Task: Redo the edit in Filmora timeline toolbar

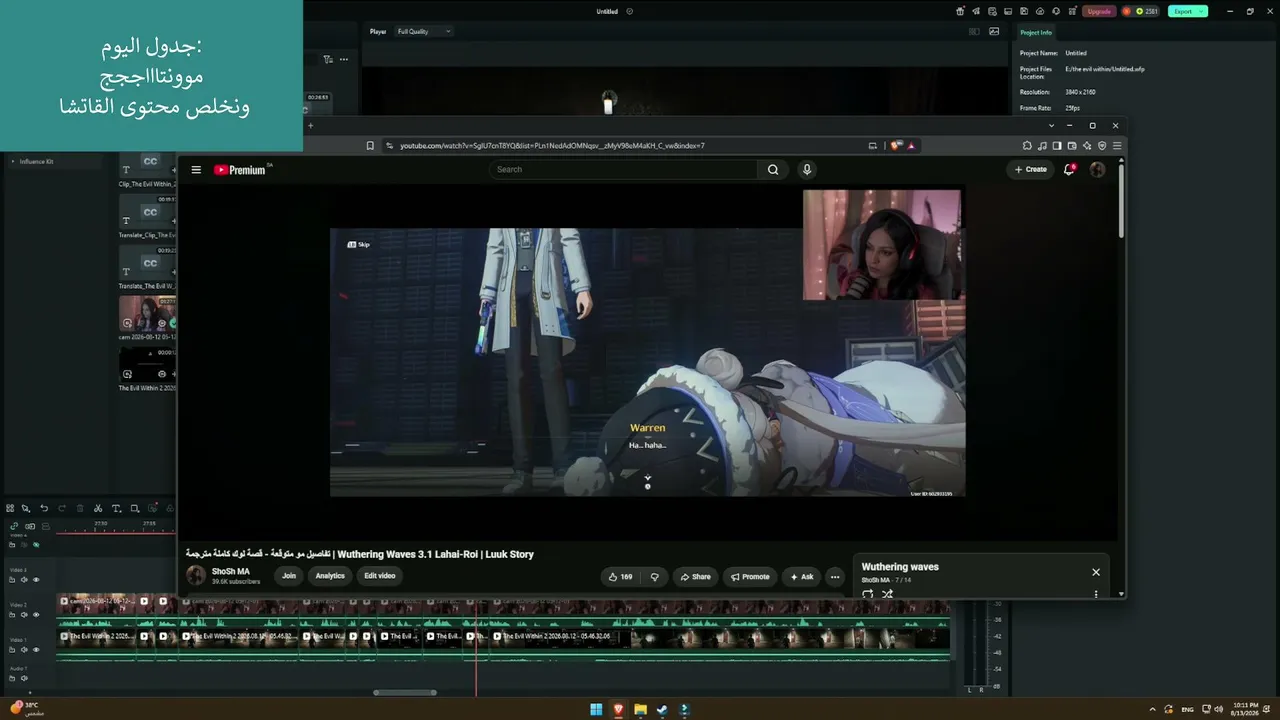Action: [62, 508]
